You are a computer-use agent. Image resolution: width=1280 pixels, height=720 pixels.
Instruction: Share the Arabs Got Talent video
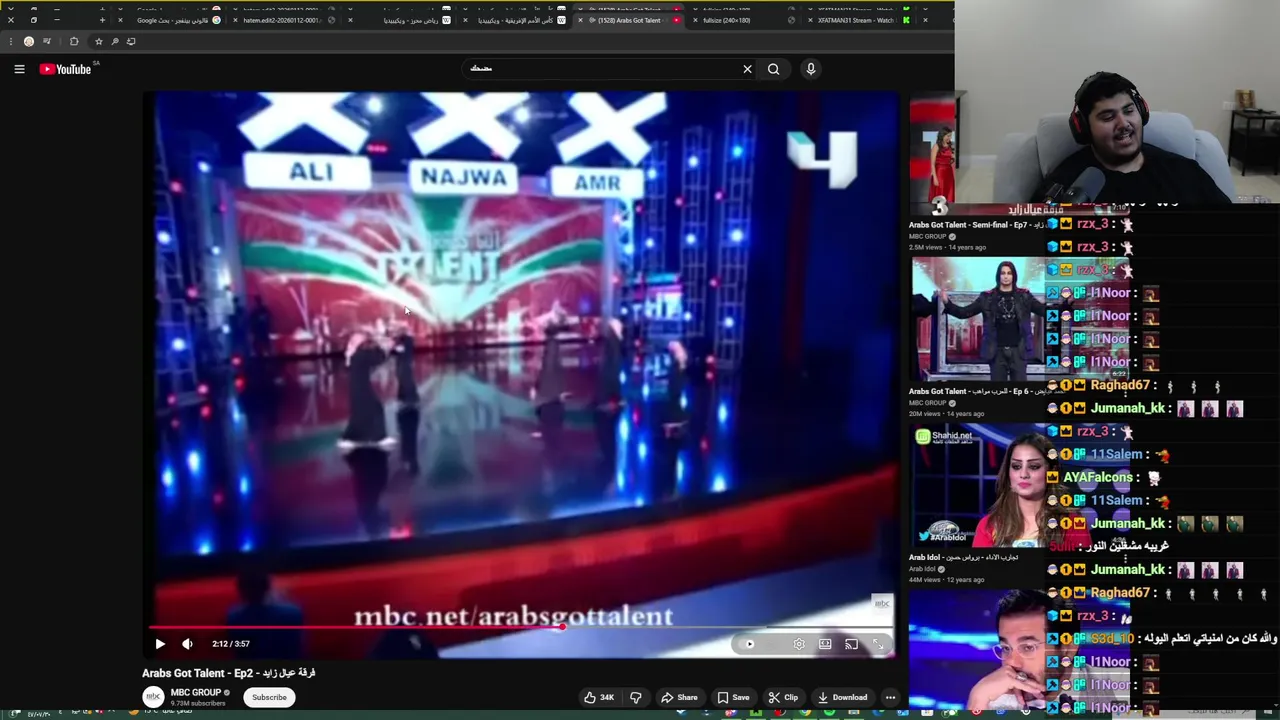[679, 697]
